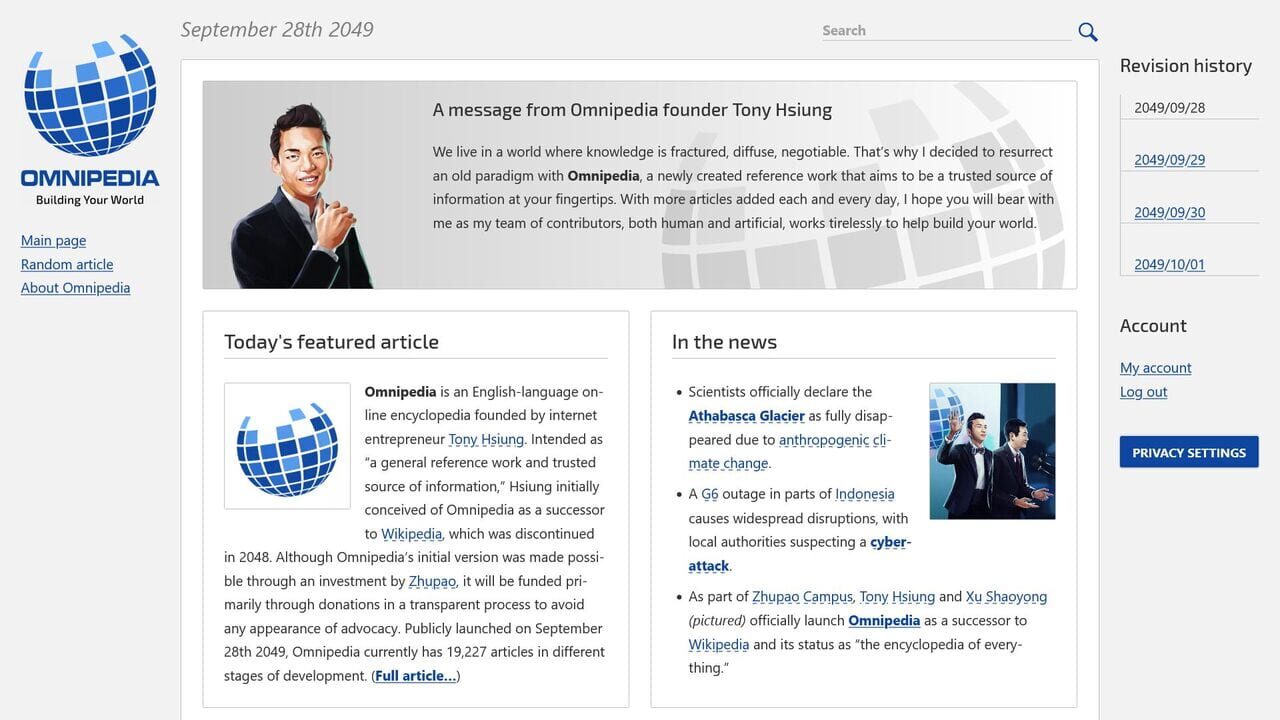
Task: Open PRIVACY SETTINGS
Action: tap(1189, 452)
